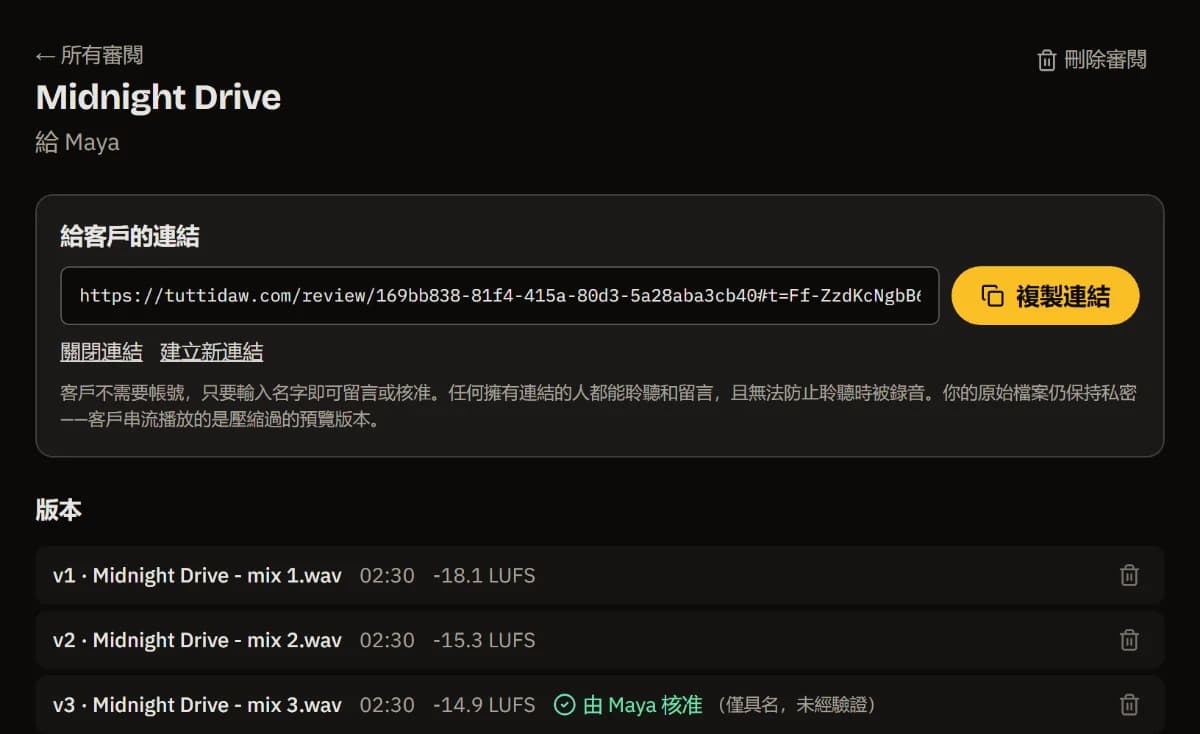
Task: Click the -14.9 LUFS value
Action: [484, 705]
